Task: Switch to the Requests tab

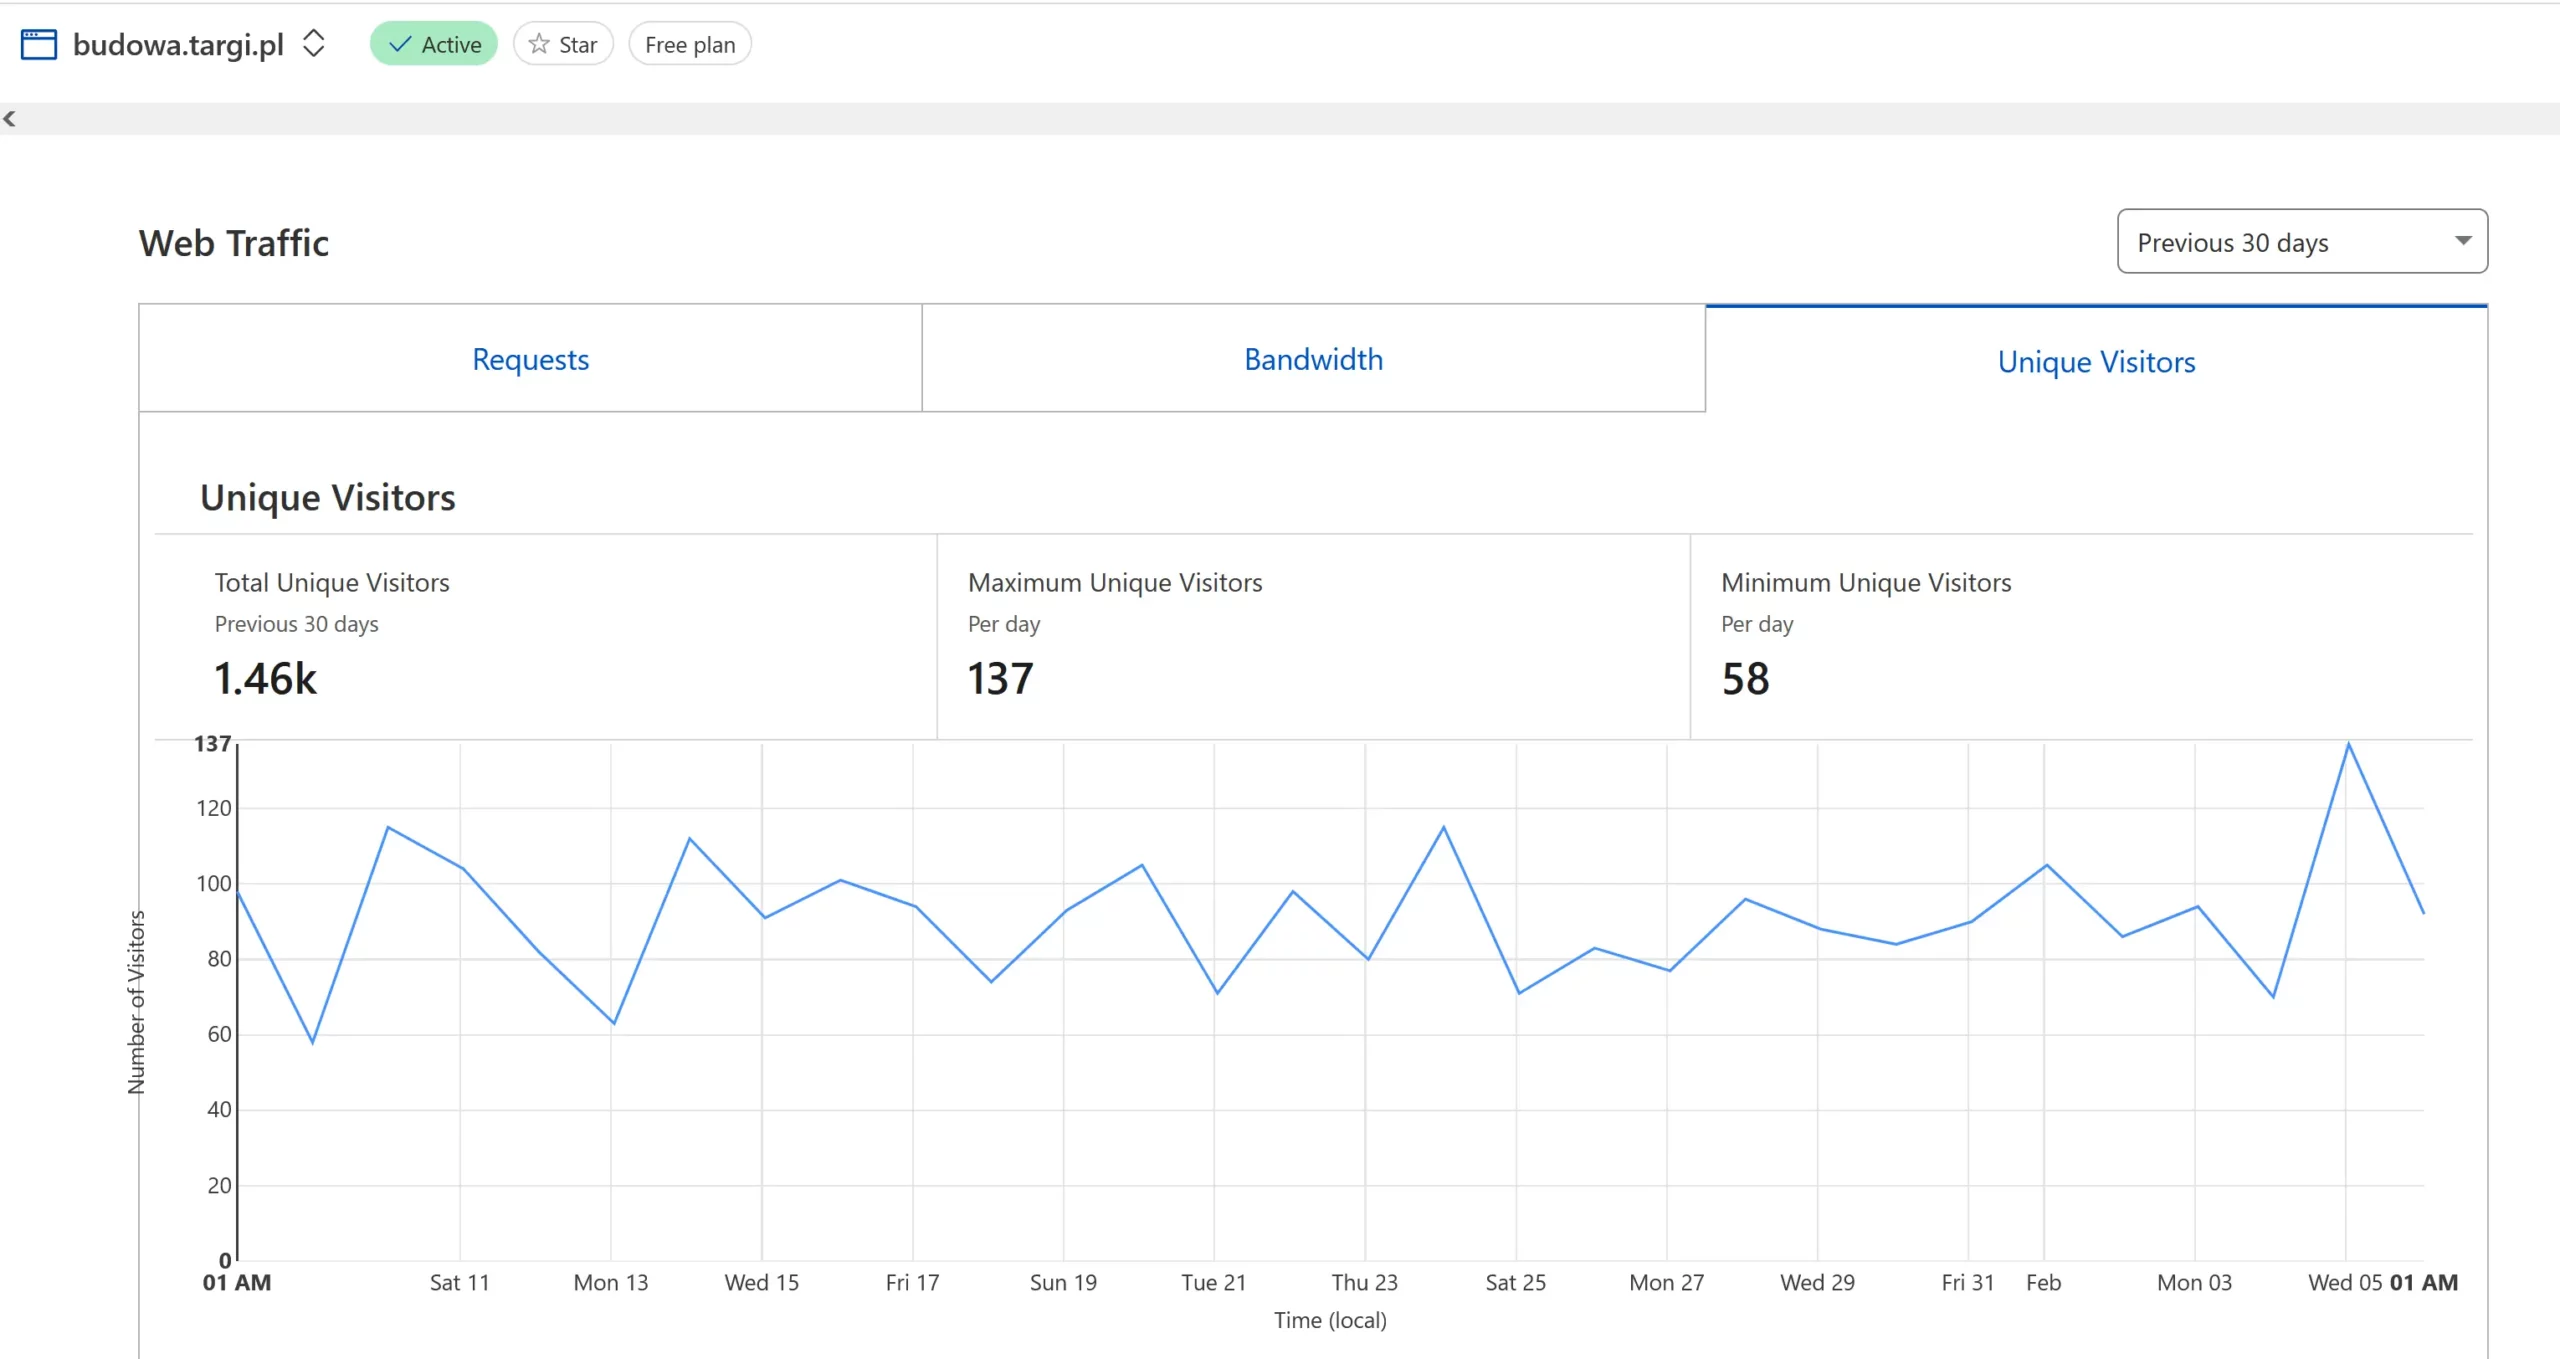Action: [530, 359]
